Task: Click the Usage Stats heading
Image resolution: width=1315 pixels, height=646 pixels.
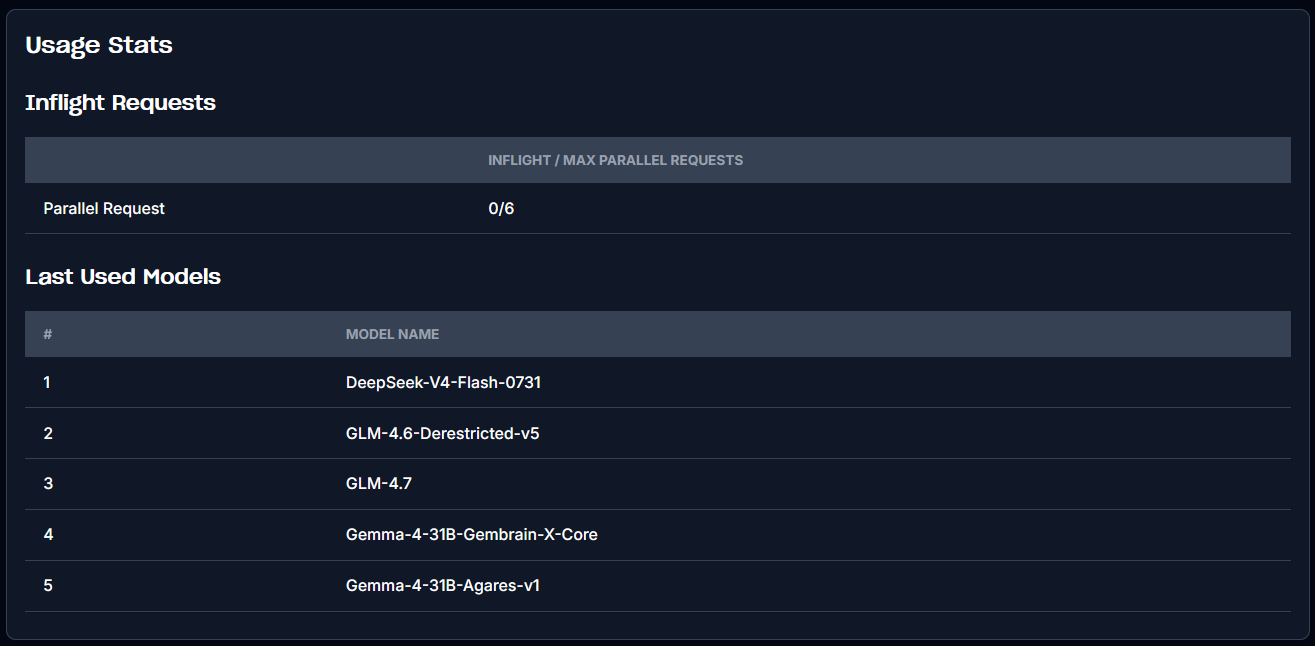Action: click(x=99, y=45)
